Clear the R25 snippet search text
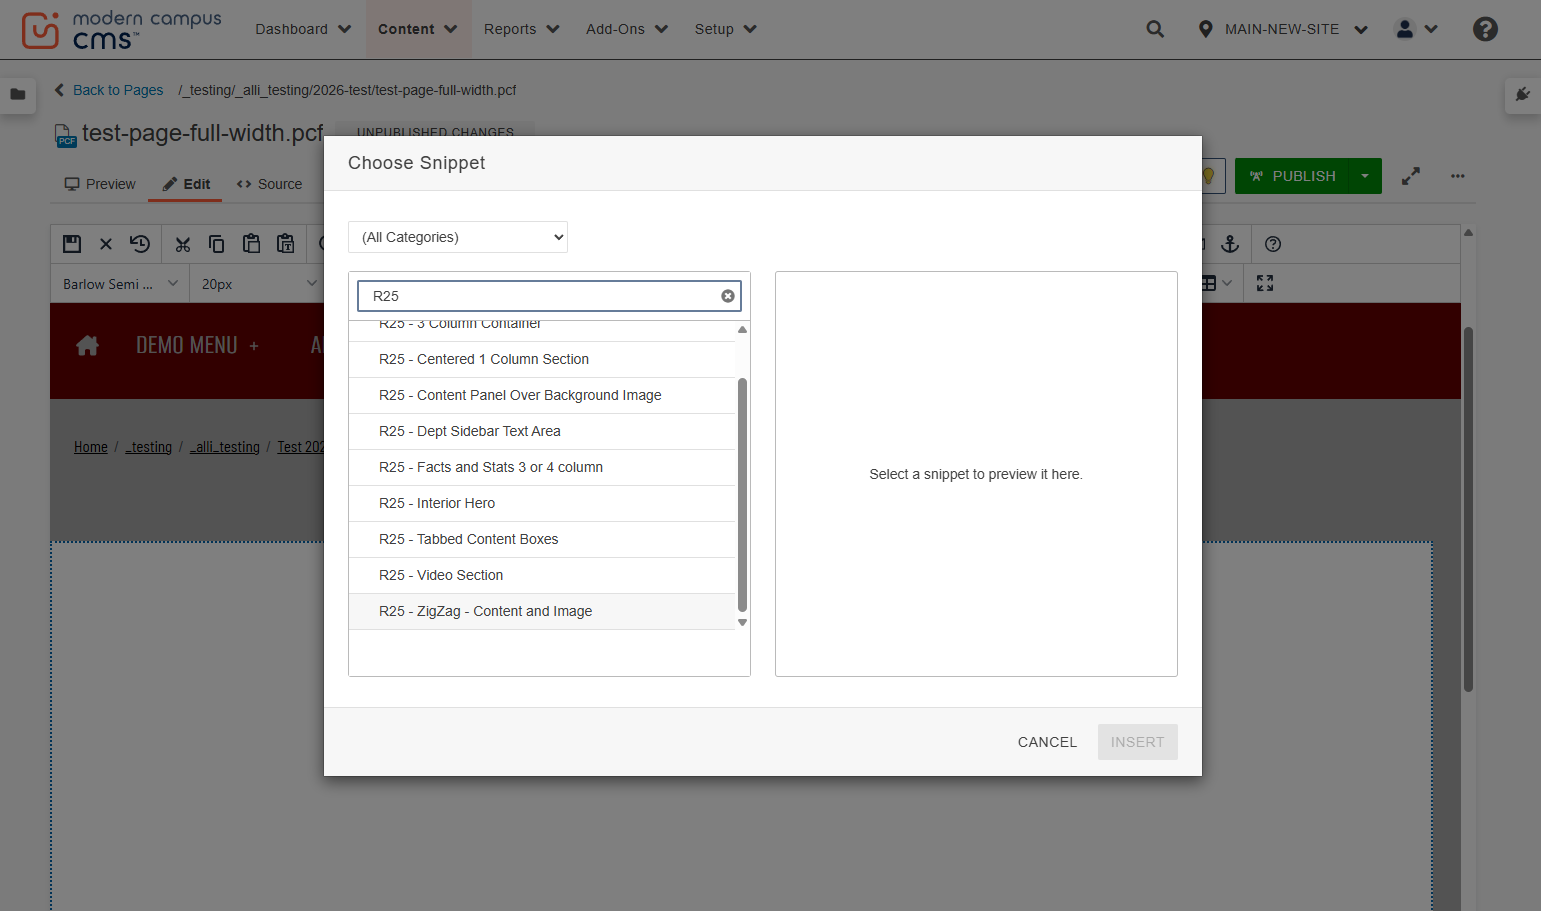The height and width of the screenshot is (911, 1541). [x=728, y=296]
